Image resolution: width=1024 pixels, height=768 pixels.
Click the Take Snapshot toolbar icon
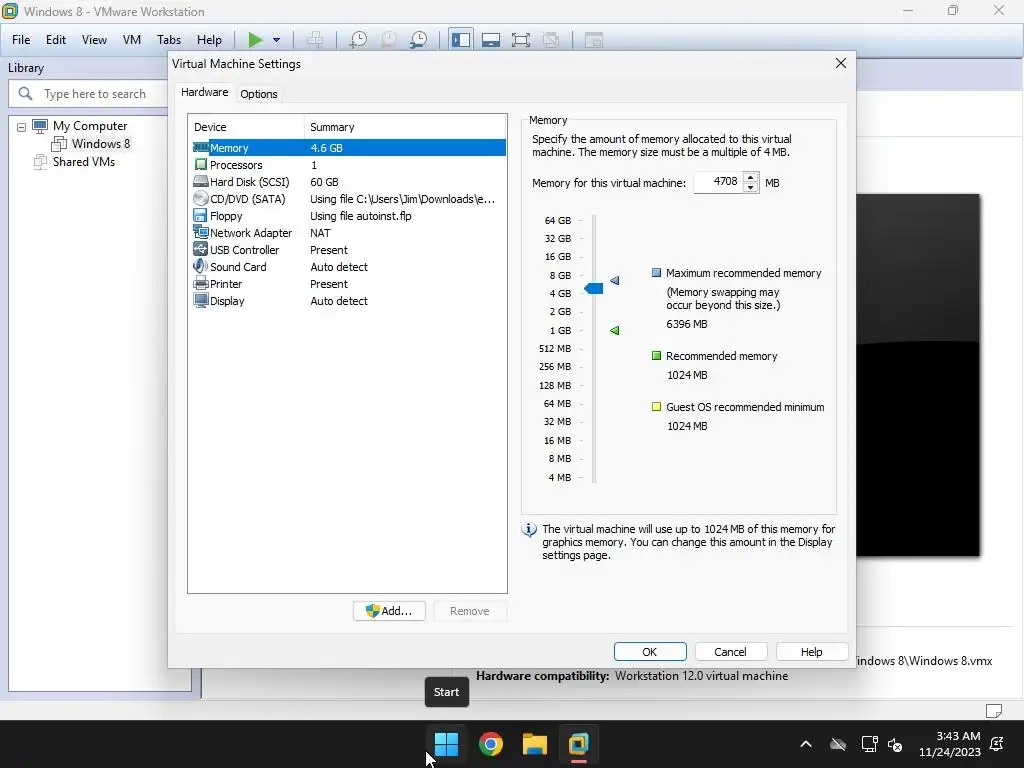358,40
